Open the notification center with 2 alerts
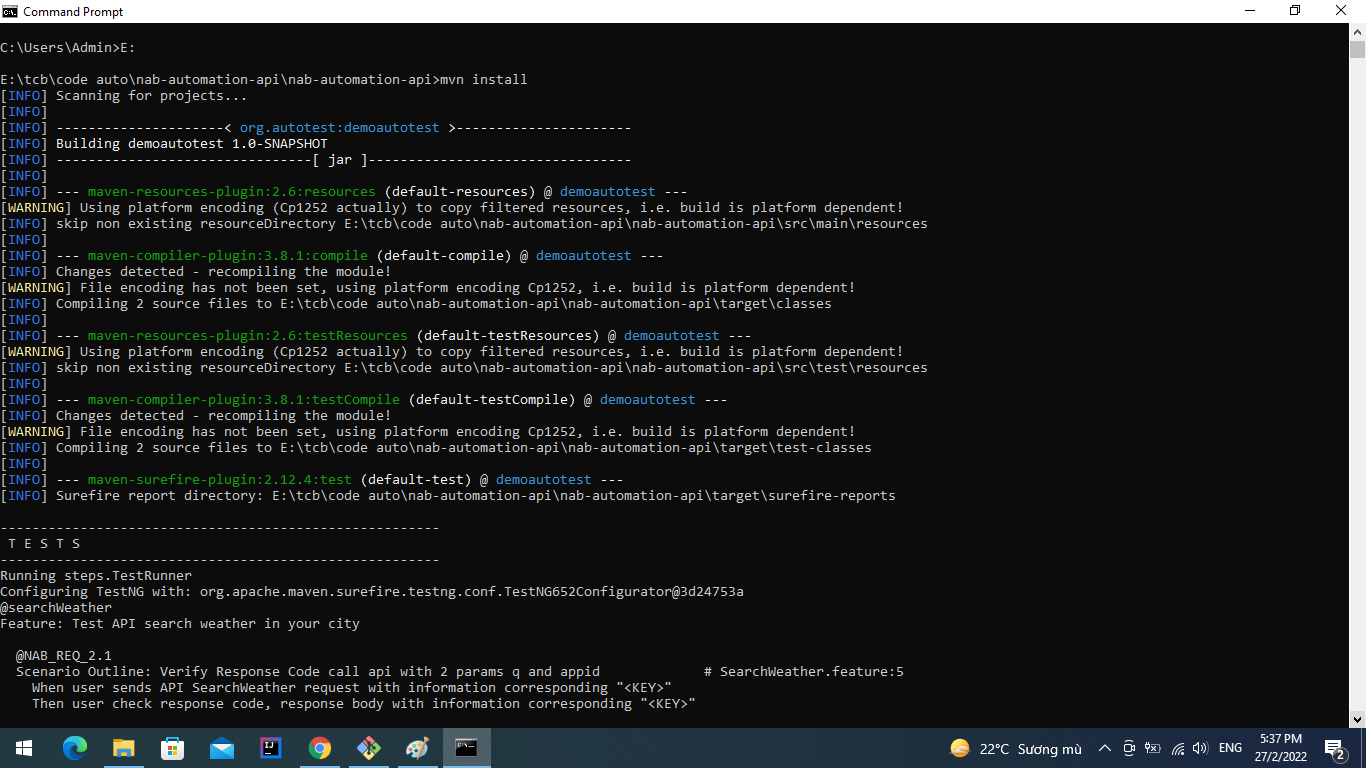Image resolution: width=1366 pixels, height=768 pixels. pos(1334,748)
